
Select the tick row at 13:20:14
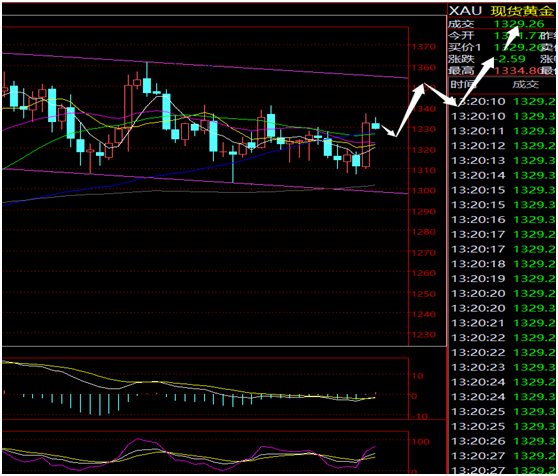503,175
